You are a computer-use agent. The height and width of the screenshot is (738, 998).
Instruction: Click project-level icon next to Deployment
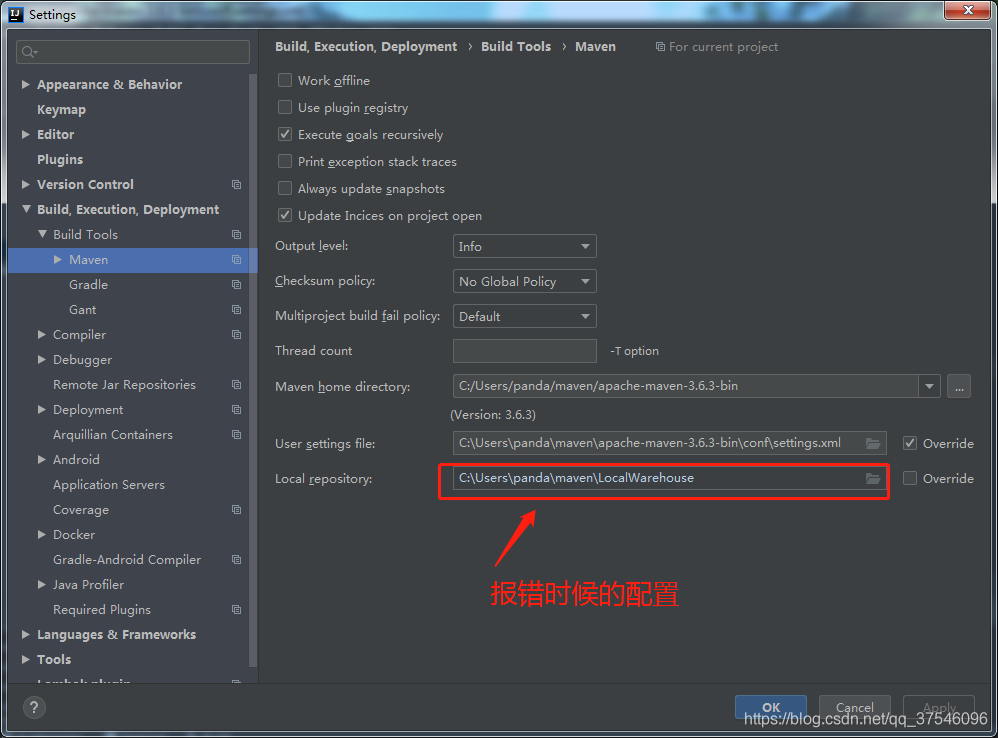237,410
